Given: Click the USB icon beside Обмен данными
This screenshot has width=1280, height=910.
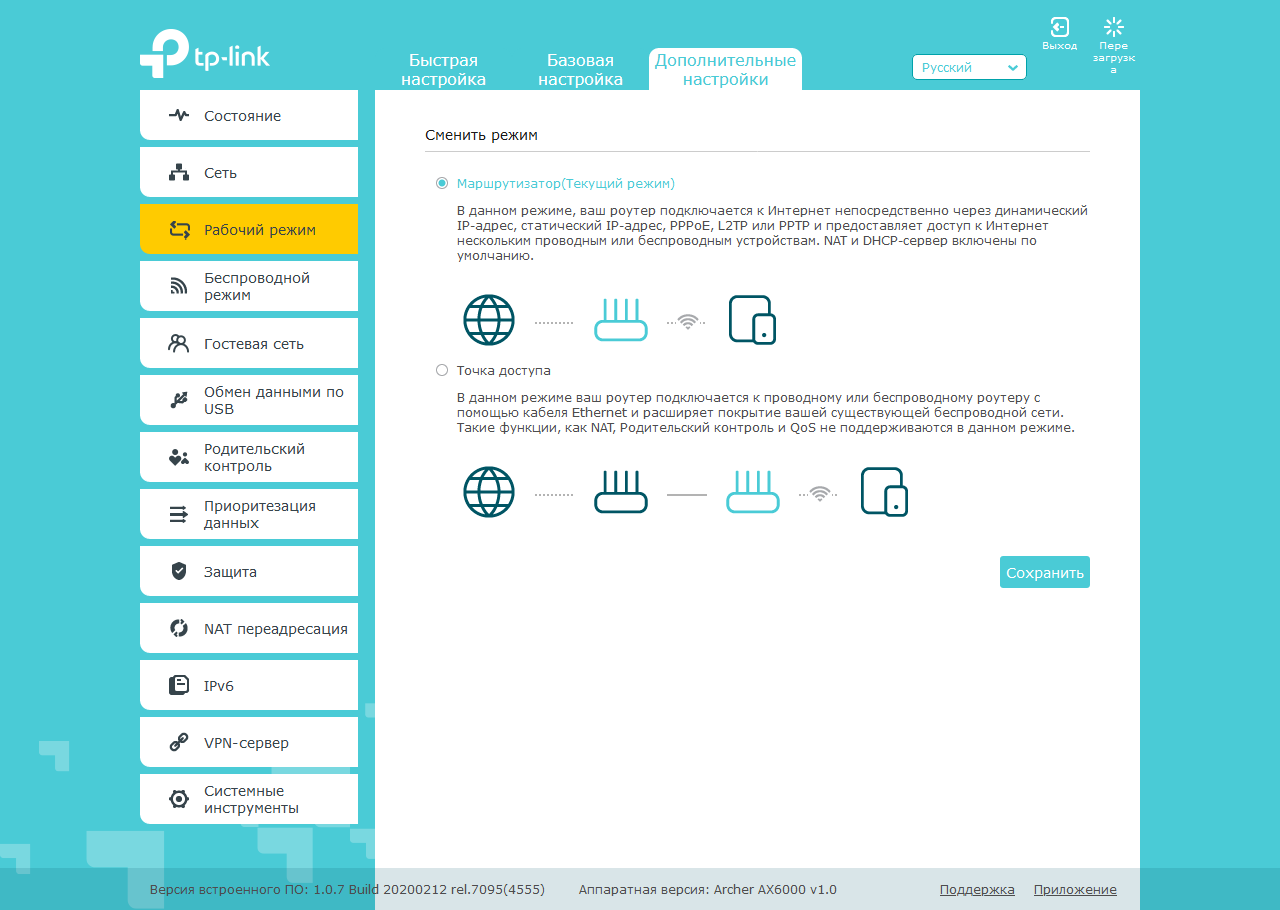Looking at the screenshot, I should pos(179,400).
